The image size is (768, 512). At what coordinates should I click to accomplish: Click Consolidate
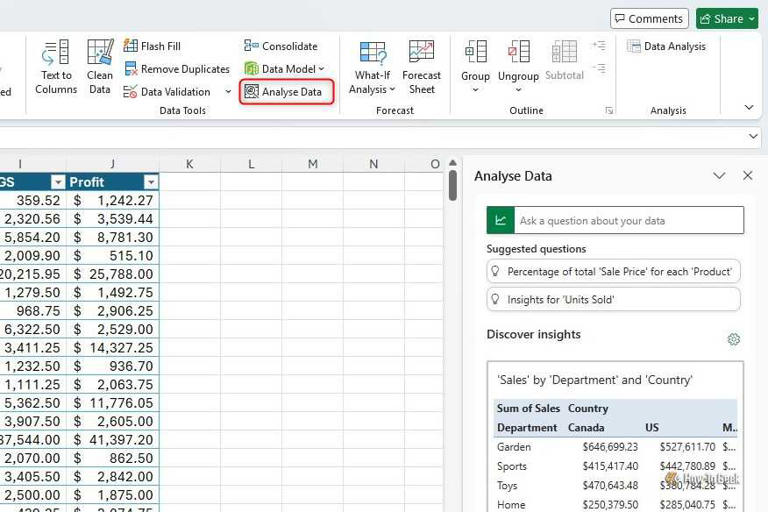pos(281,46)
